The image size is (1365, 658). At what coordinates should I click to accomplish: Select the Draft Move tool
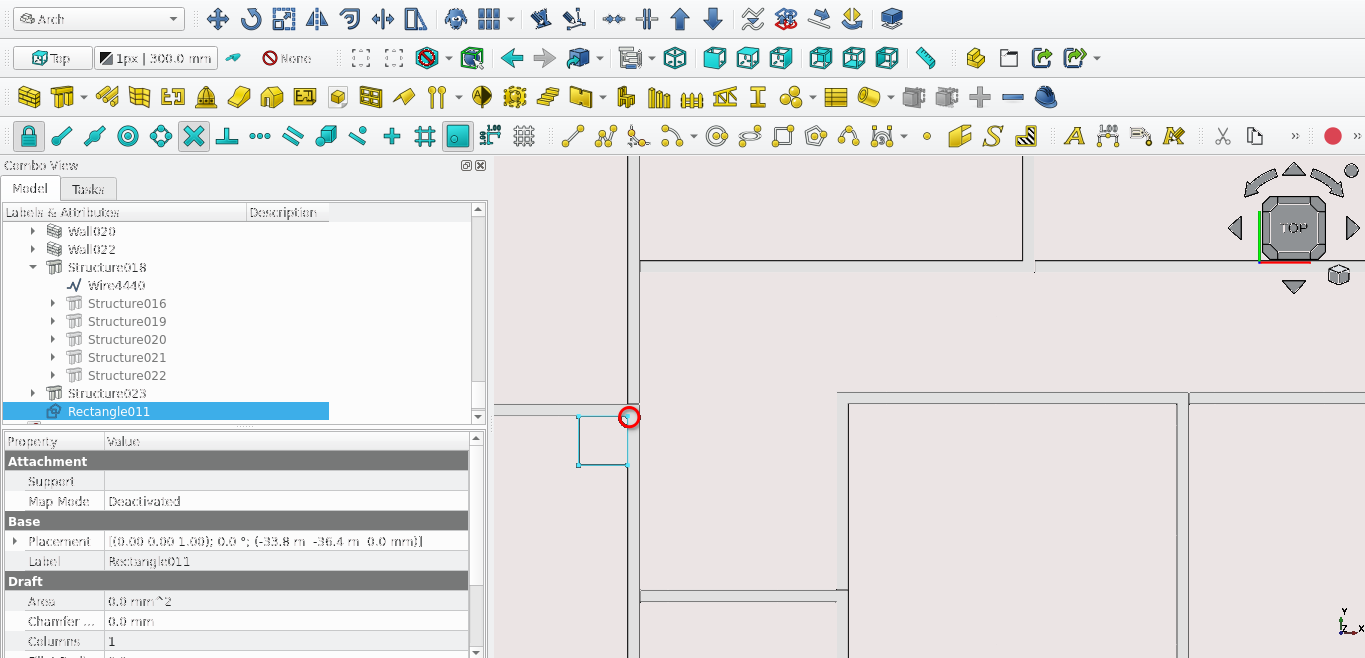coord(218,19)
